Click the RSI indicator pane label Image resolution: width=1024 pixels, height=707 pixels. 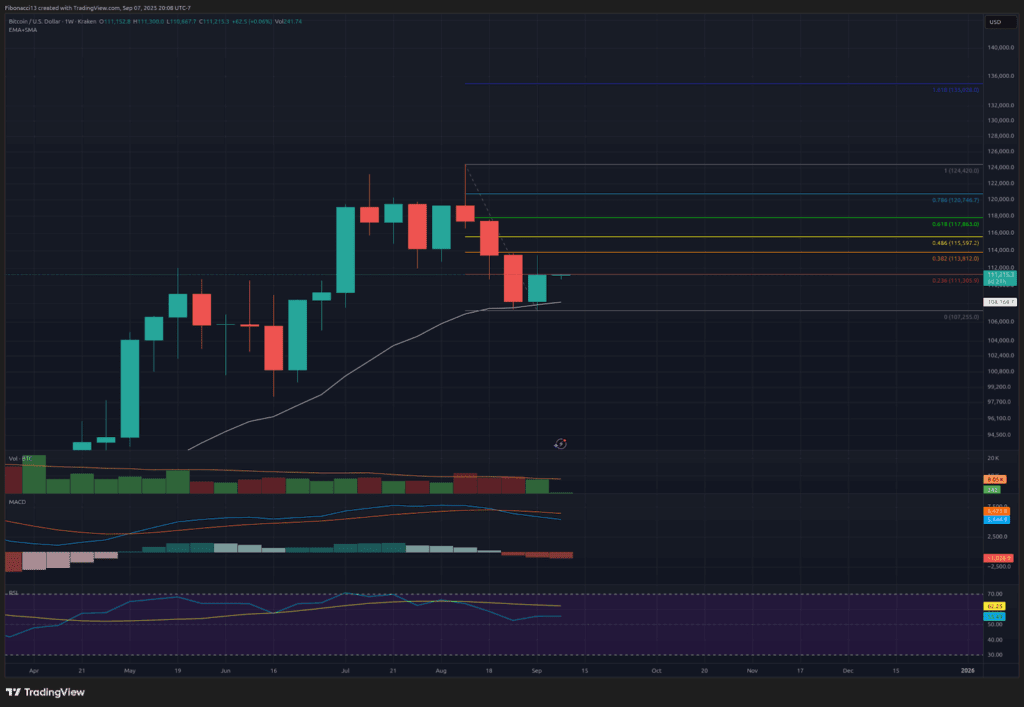point(14,592)
